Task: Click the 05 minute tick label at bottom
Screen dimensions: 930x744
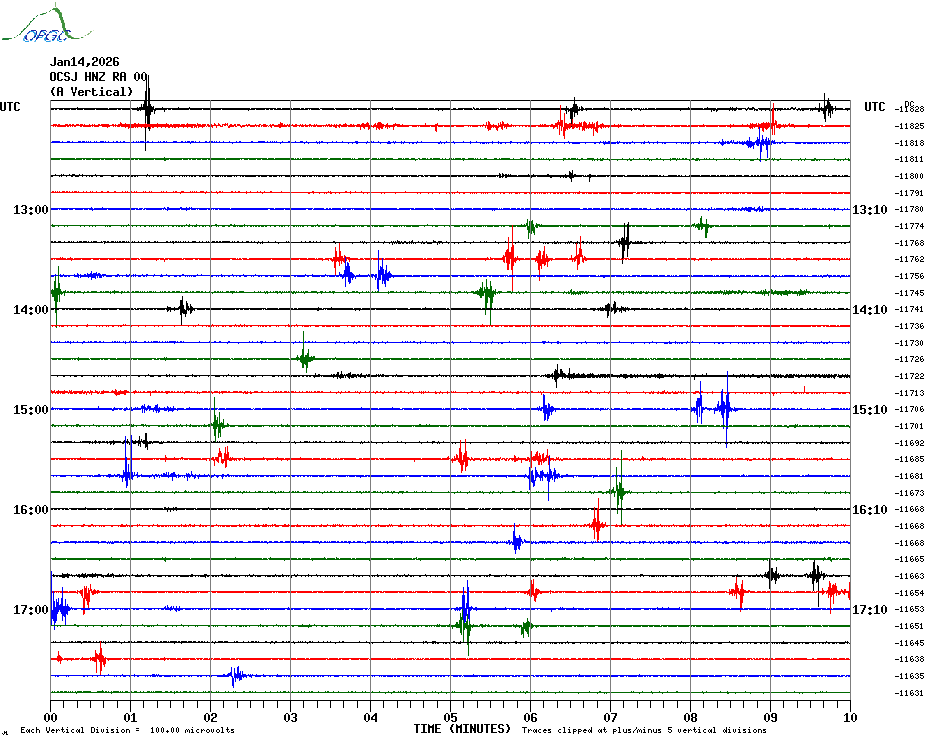Action: coord(450,717)
